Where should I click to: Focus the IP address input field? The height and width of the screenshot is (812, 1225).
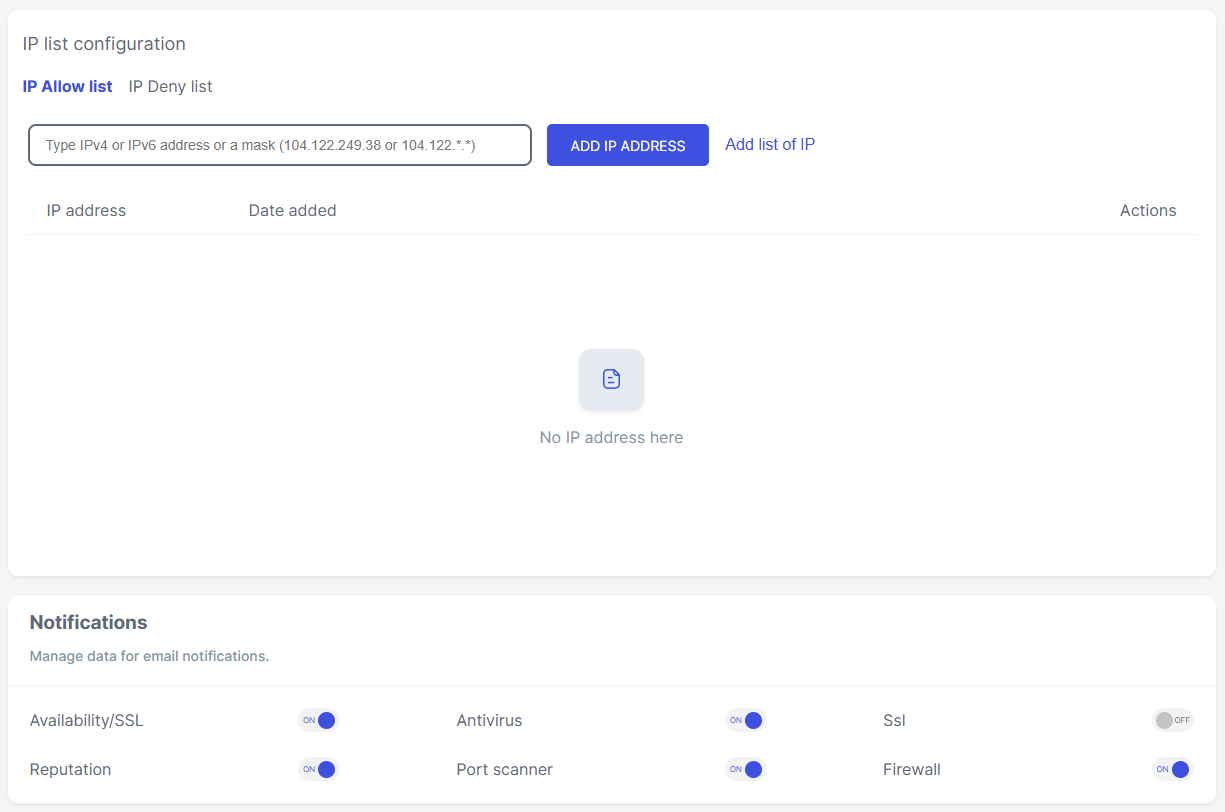[x=280, y=145]
